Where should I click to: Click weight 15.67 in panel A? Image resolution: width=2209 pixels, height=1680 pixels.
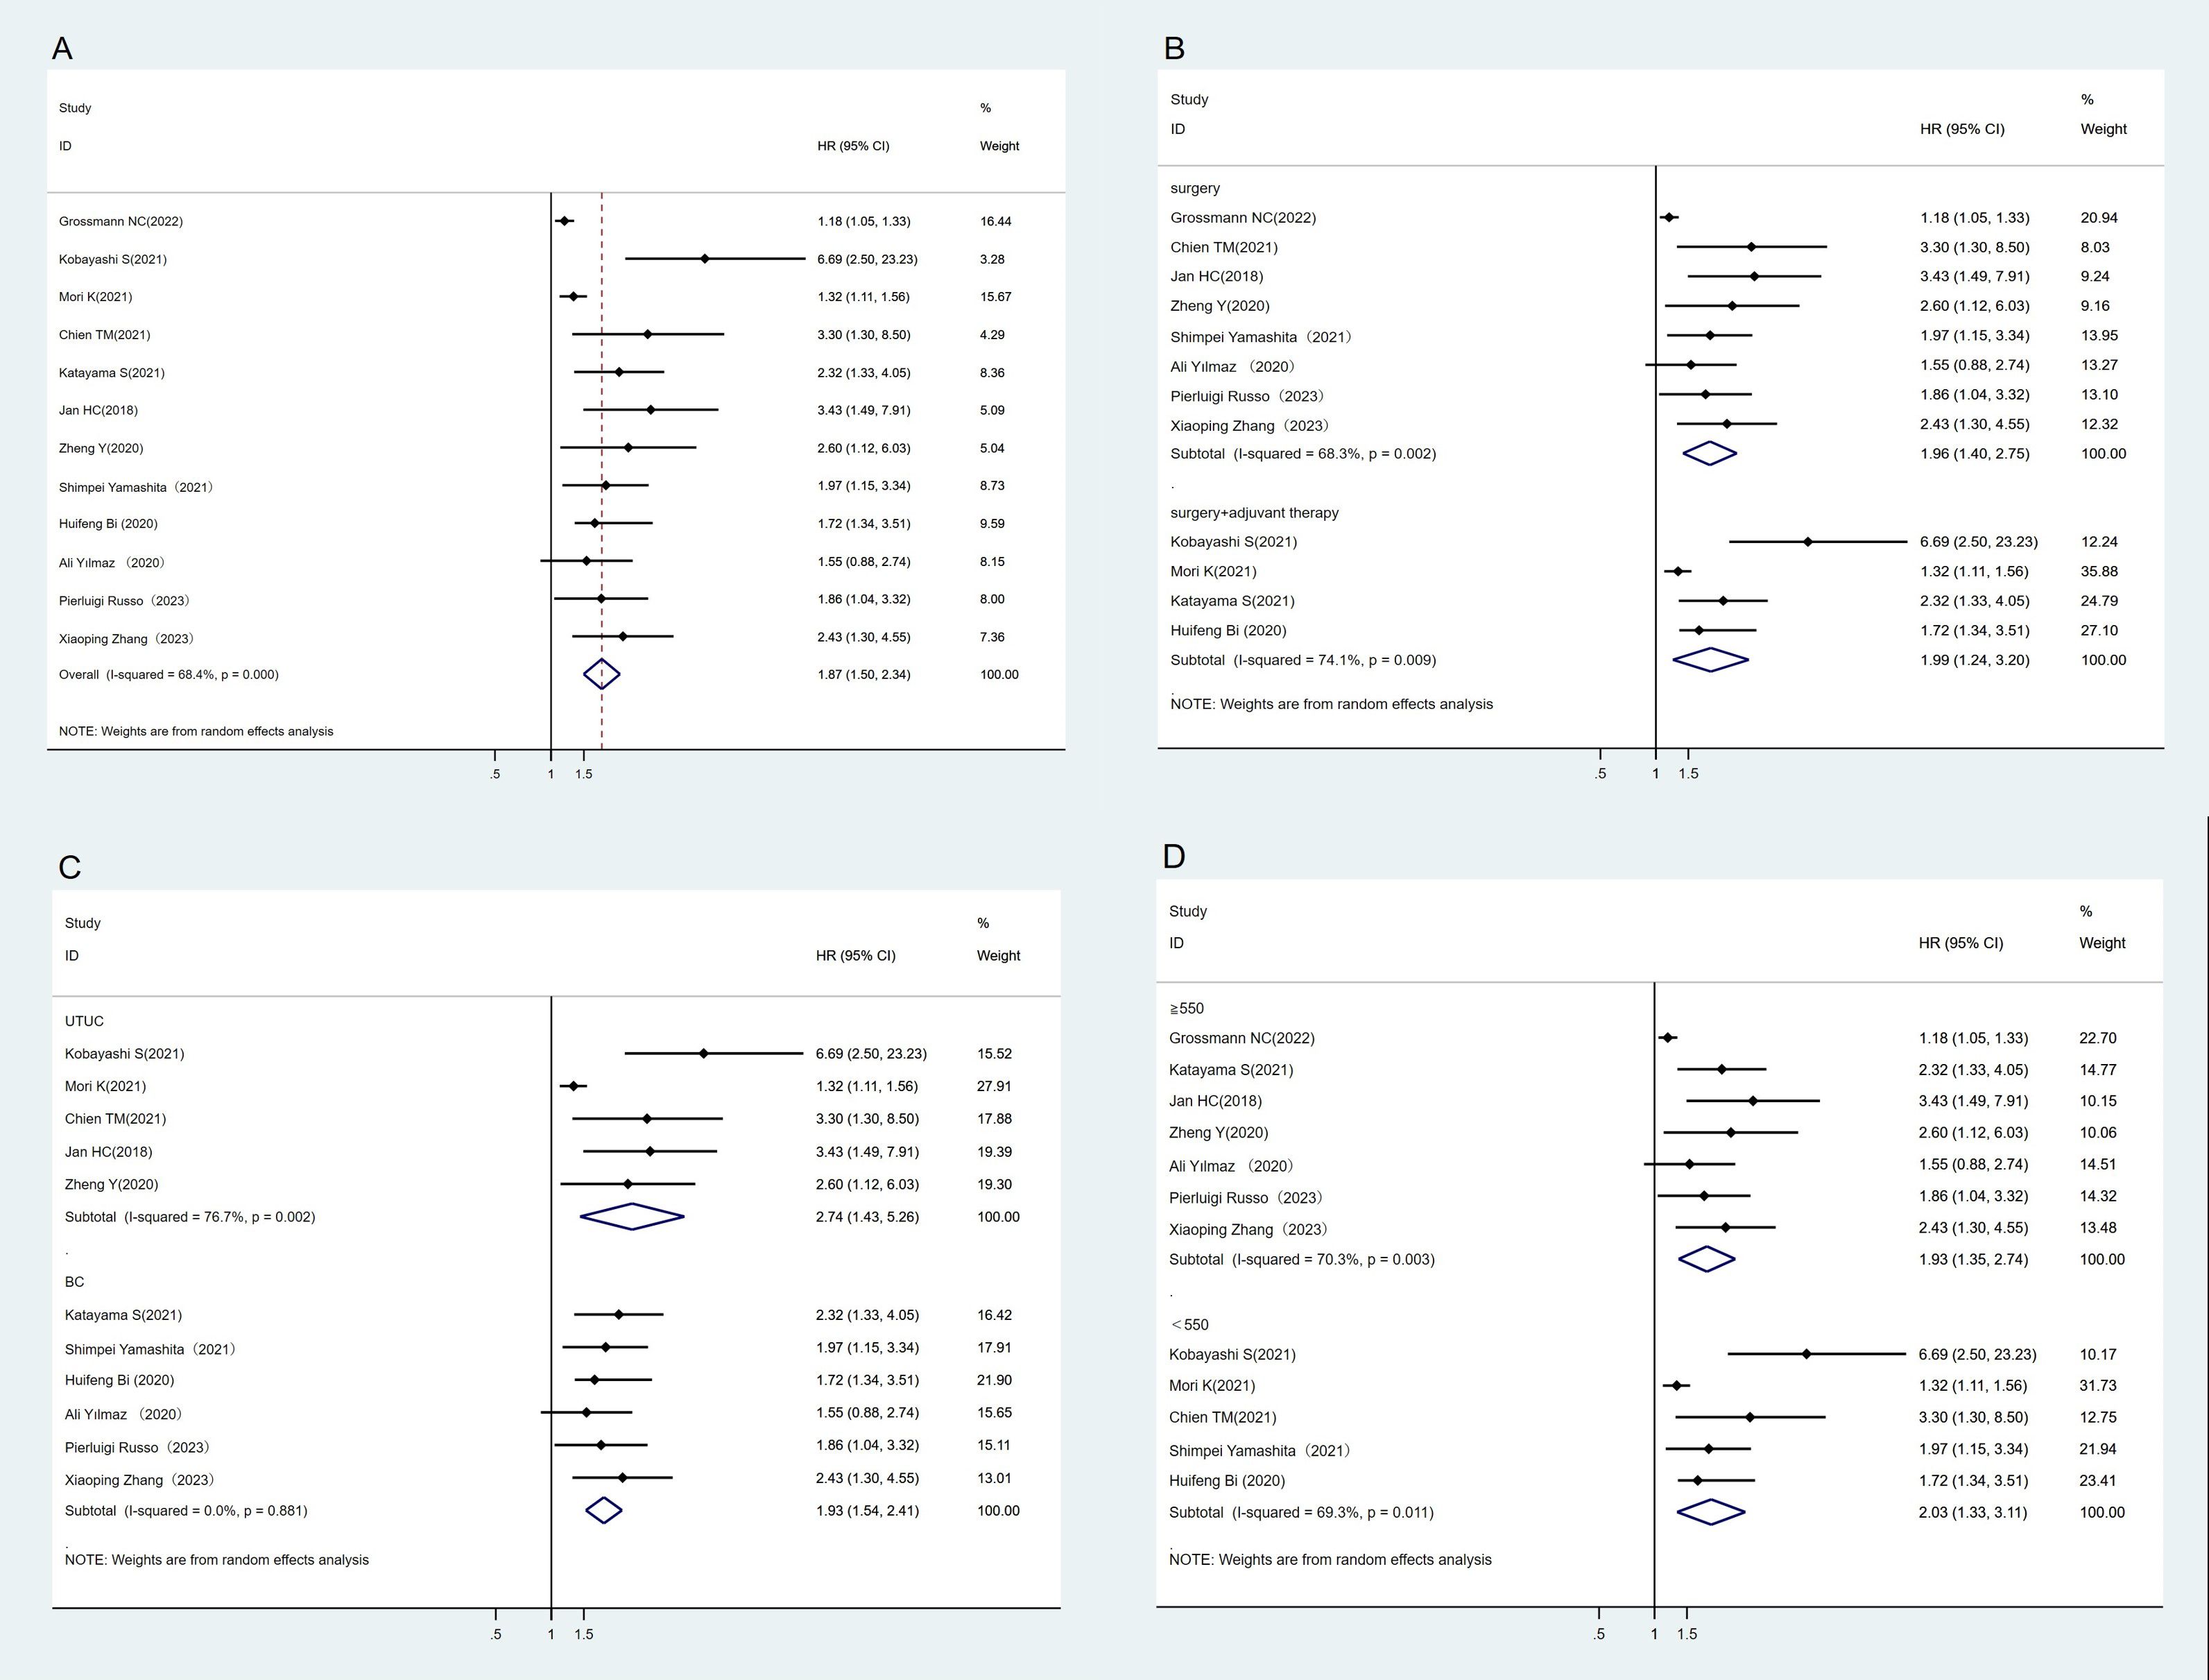pos(996,297)
